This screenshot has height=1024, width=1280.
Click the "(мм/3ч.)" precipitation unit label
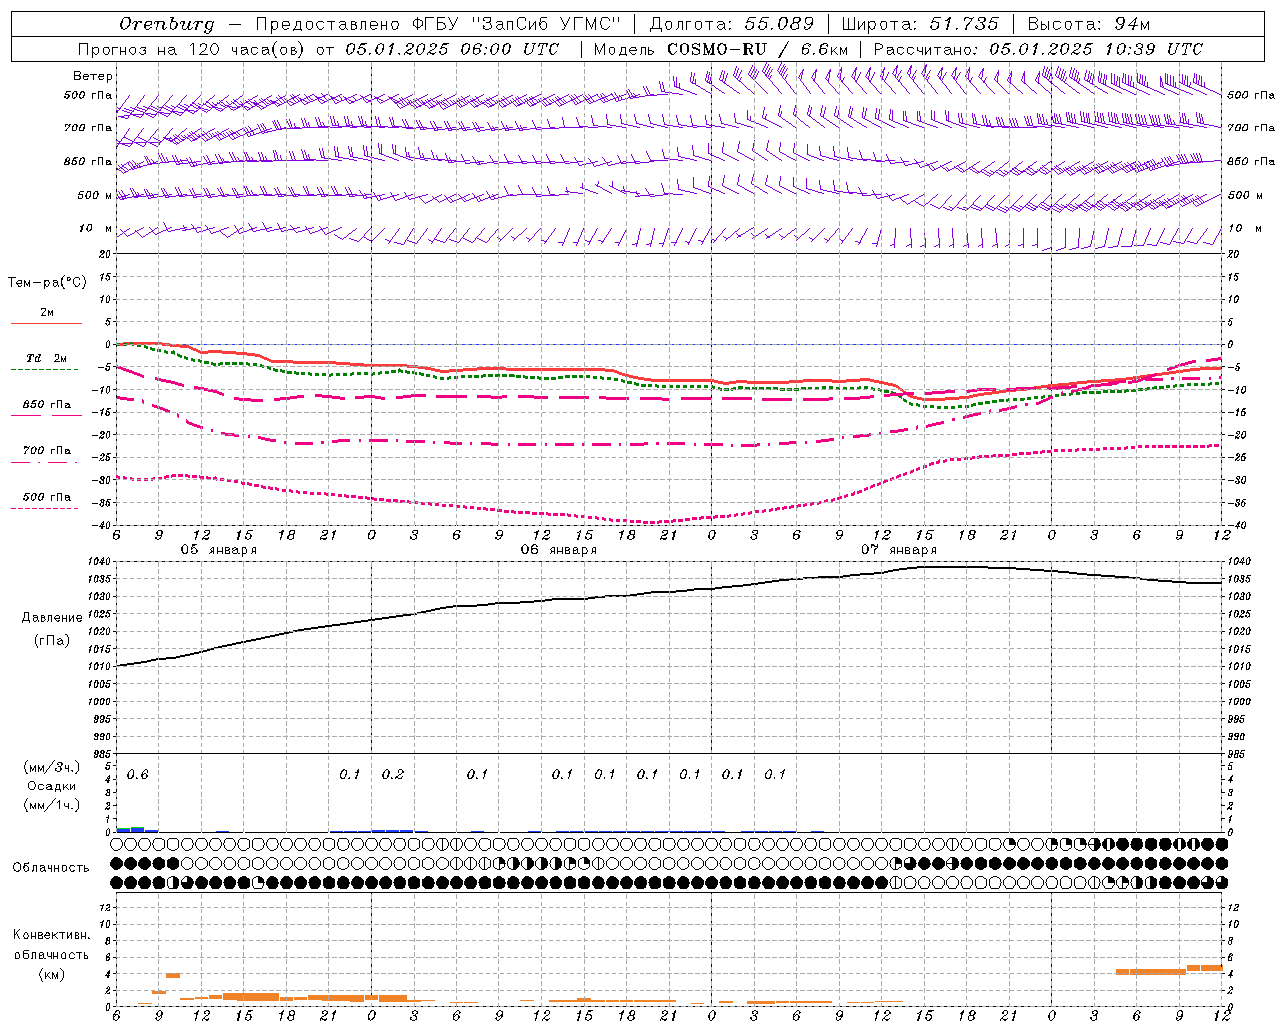tap(51, 767)
